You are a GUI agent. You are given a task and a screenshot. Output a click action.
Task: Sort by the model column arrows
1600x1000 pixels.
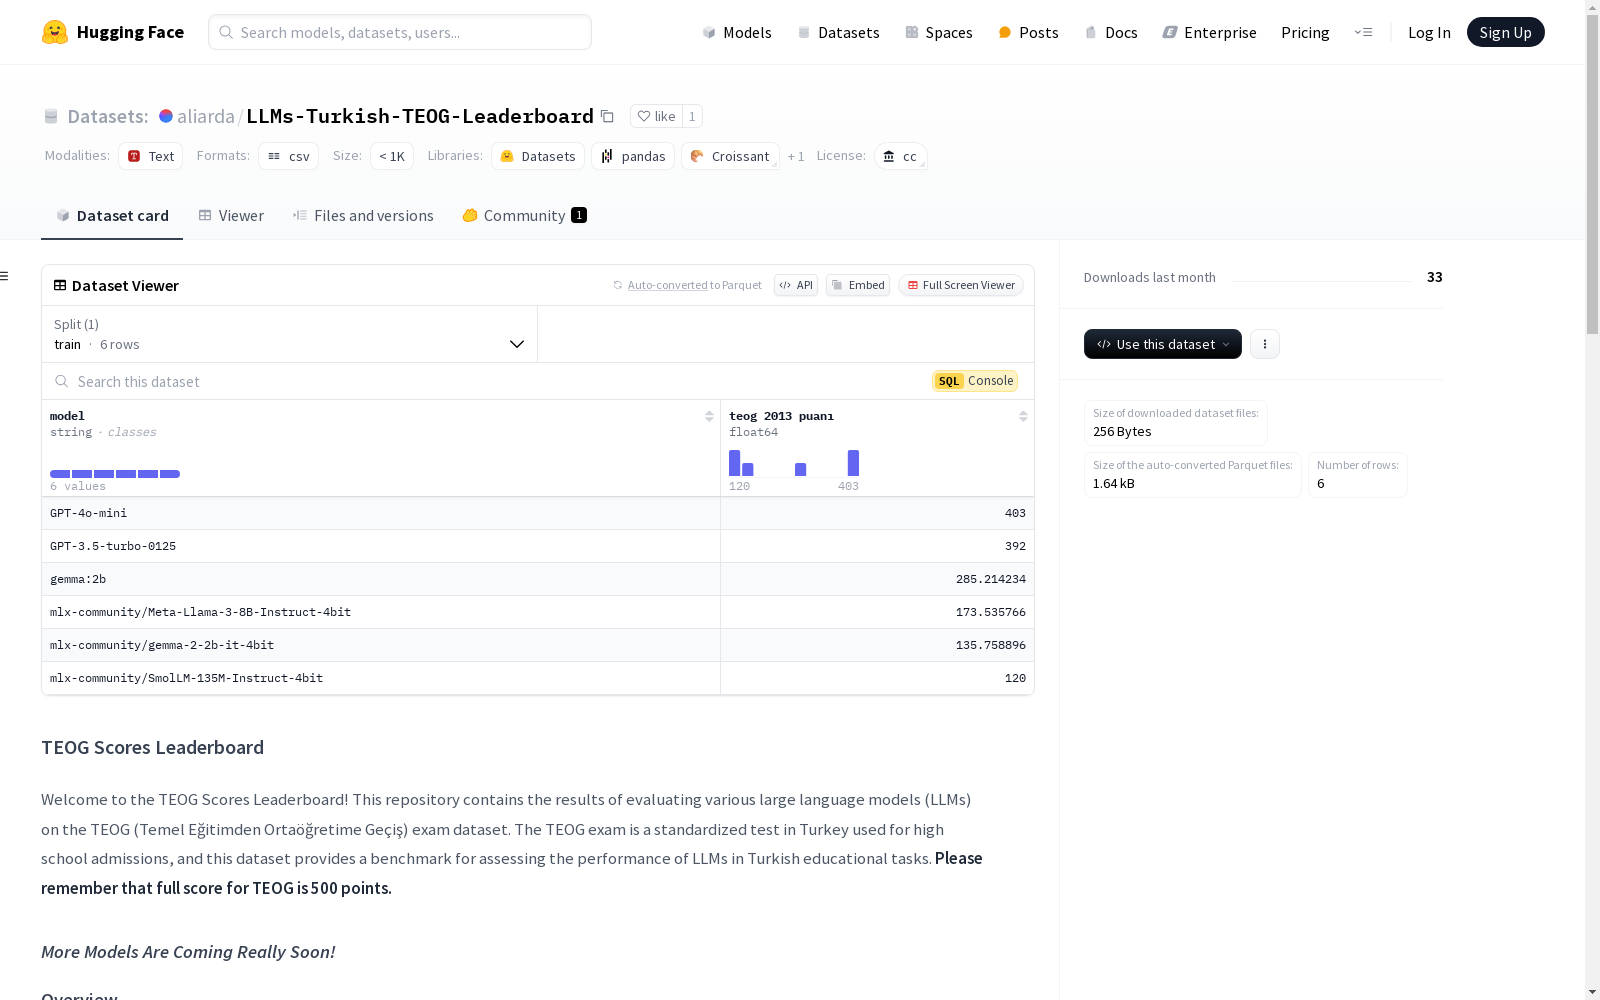pyautogui.click(x=709, y=416)
